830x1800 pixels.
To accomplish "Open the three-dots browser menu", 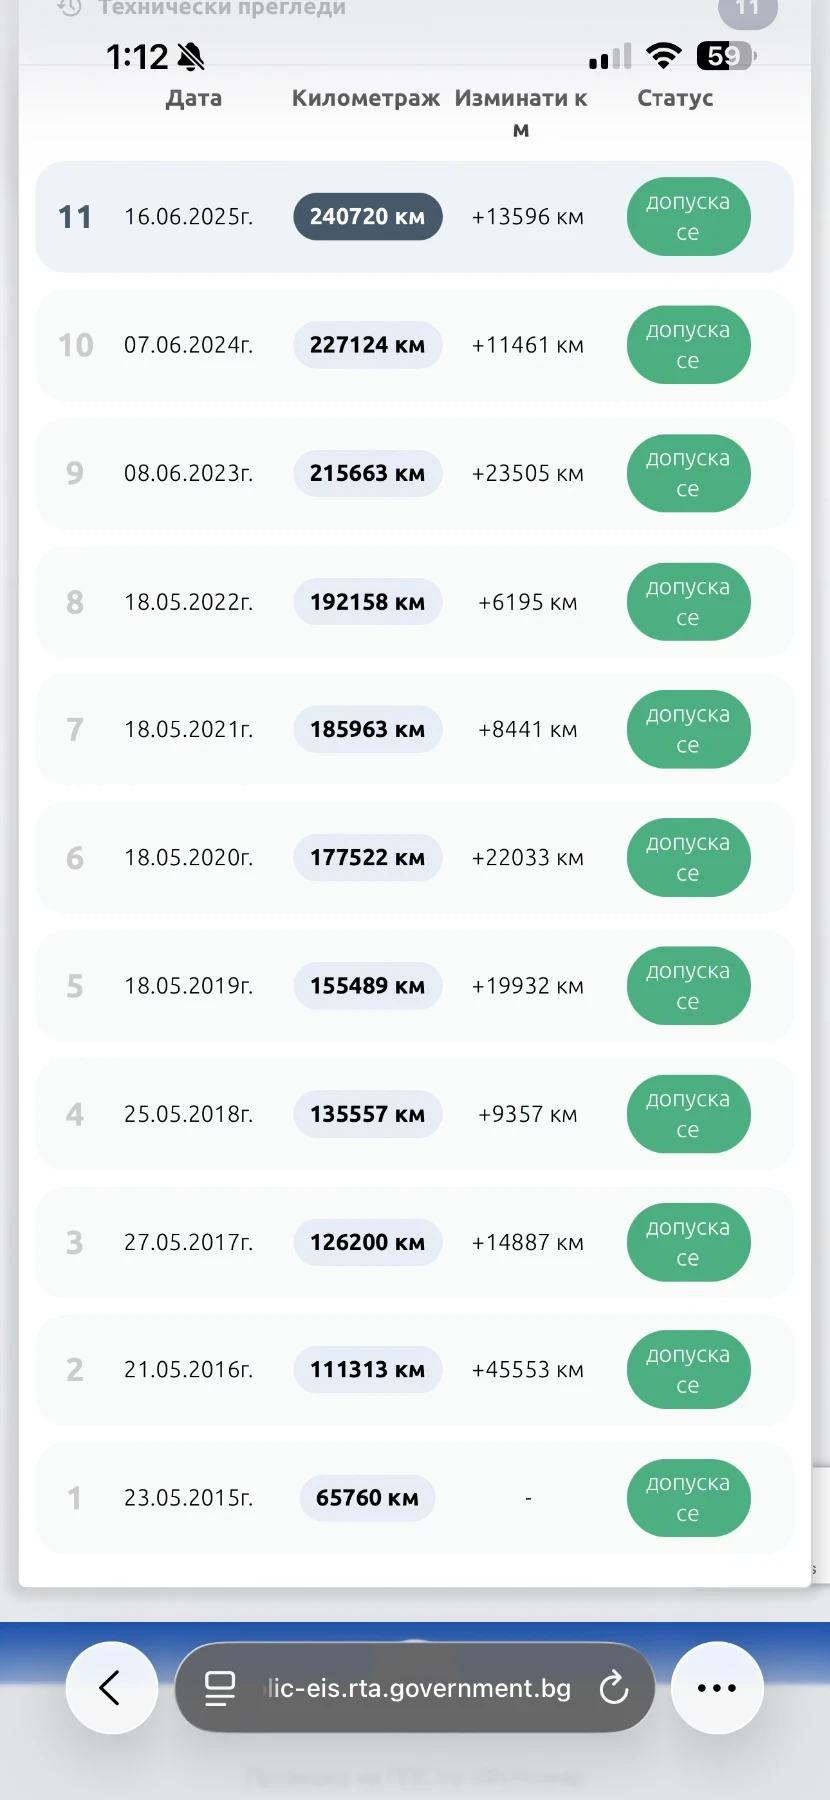I will tap(716, 1688).
